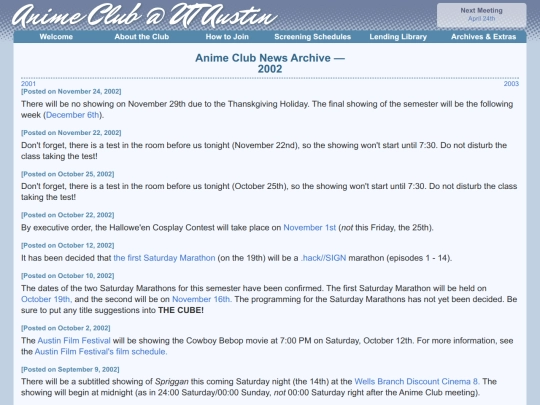Open Archives & Extras menu item
The image size is (540, 405).
click(484, 37)
